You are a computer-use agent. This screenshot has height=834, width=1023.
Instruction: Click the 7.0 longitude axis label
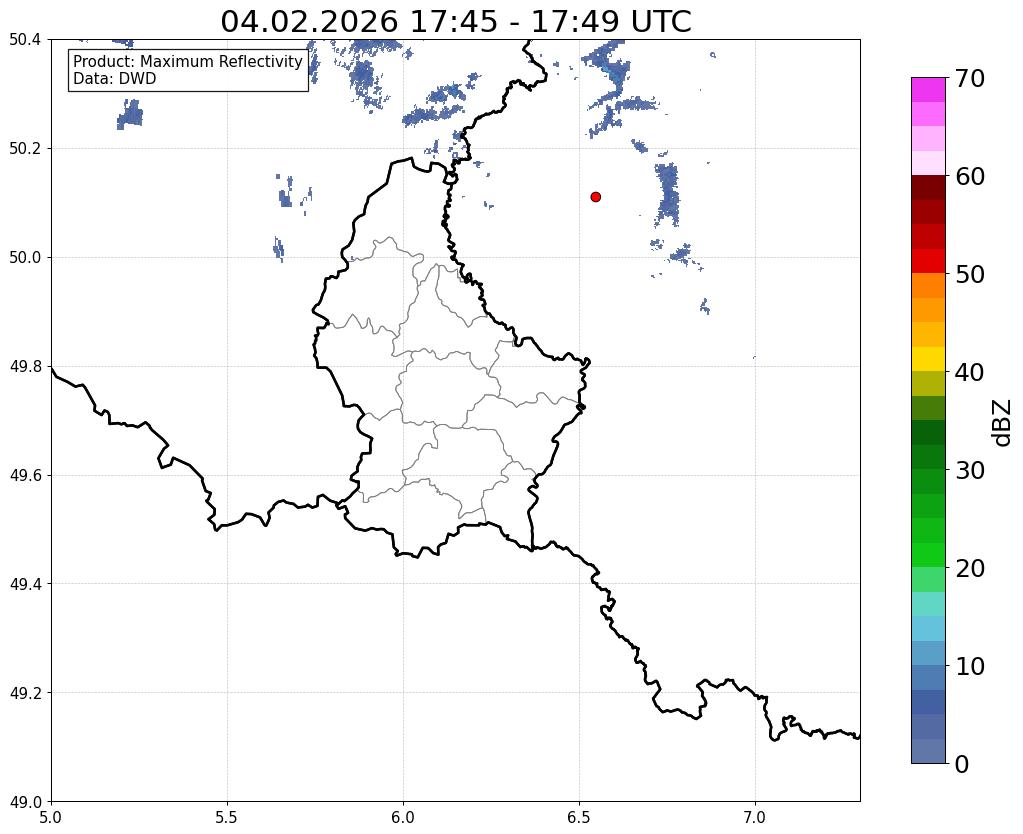click(755, 818)
